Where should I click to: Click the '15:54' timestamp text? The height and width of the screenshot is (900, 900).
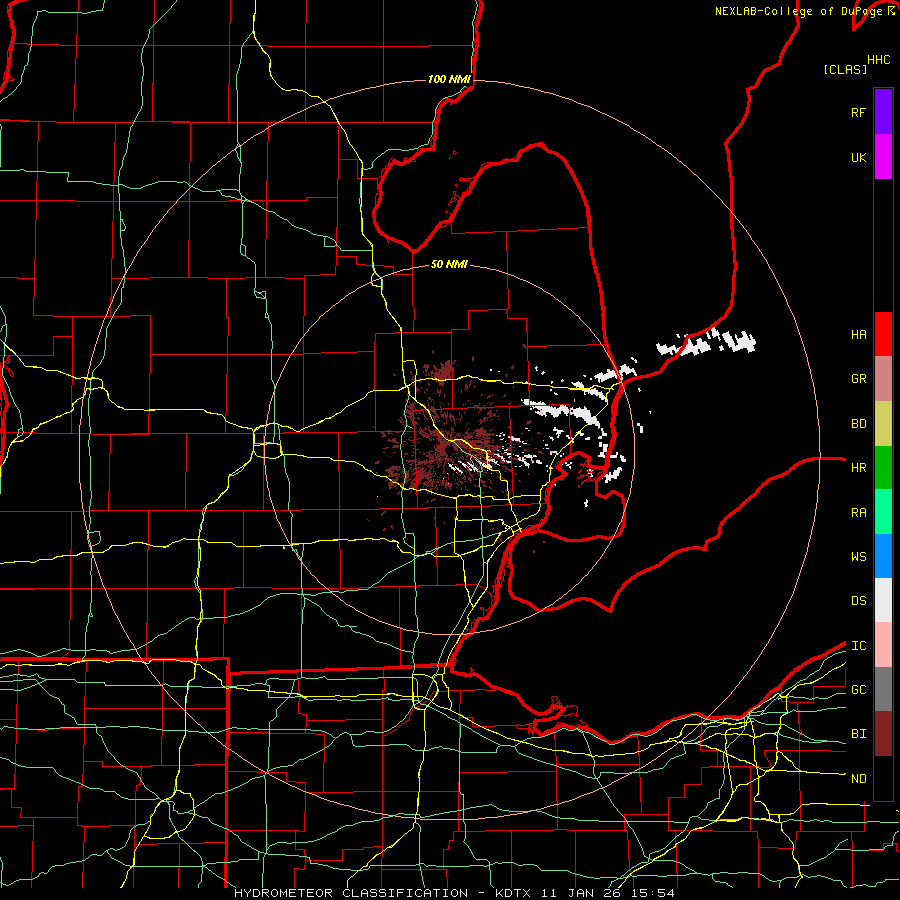[x=655, y=893]
